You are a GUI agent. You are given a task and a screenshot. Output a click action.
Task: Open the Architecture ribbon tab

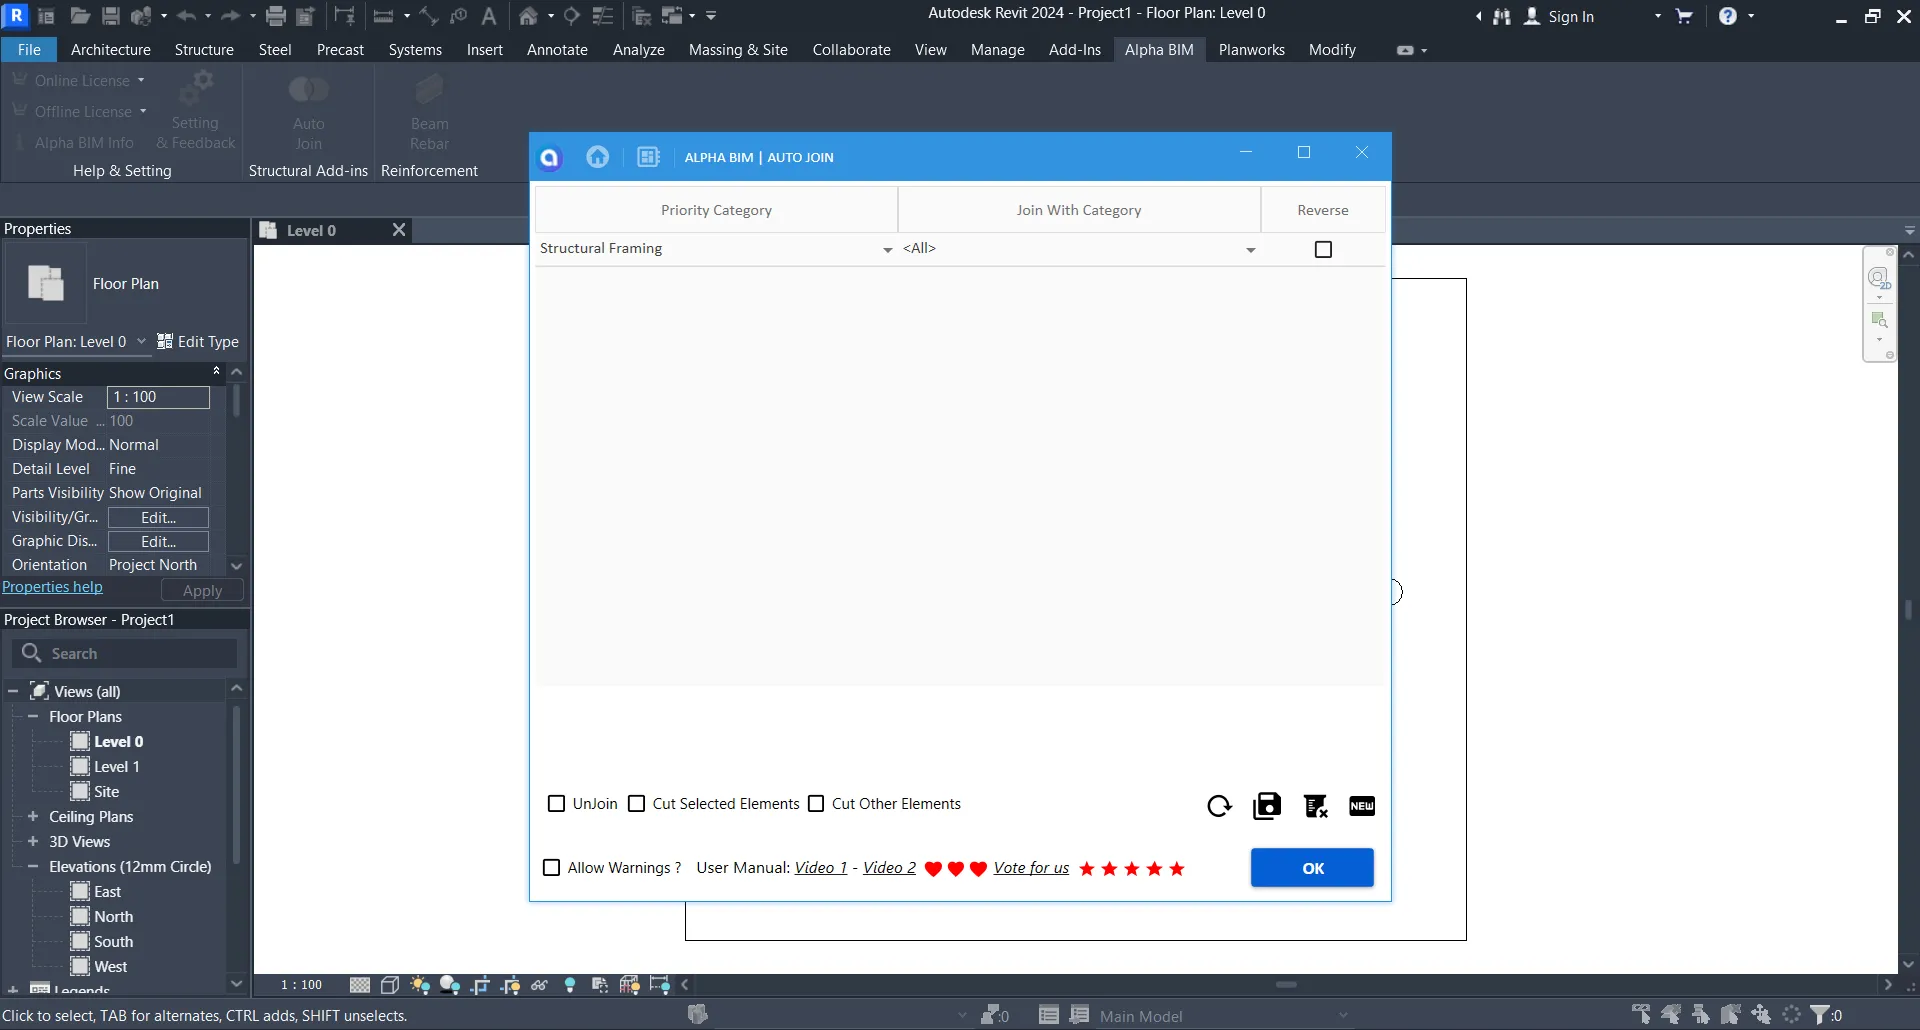(x=111, y=49)
